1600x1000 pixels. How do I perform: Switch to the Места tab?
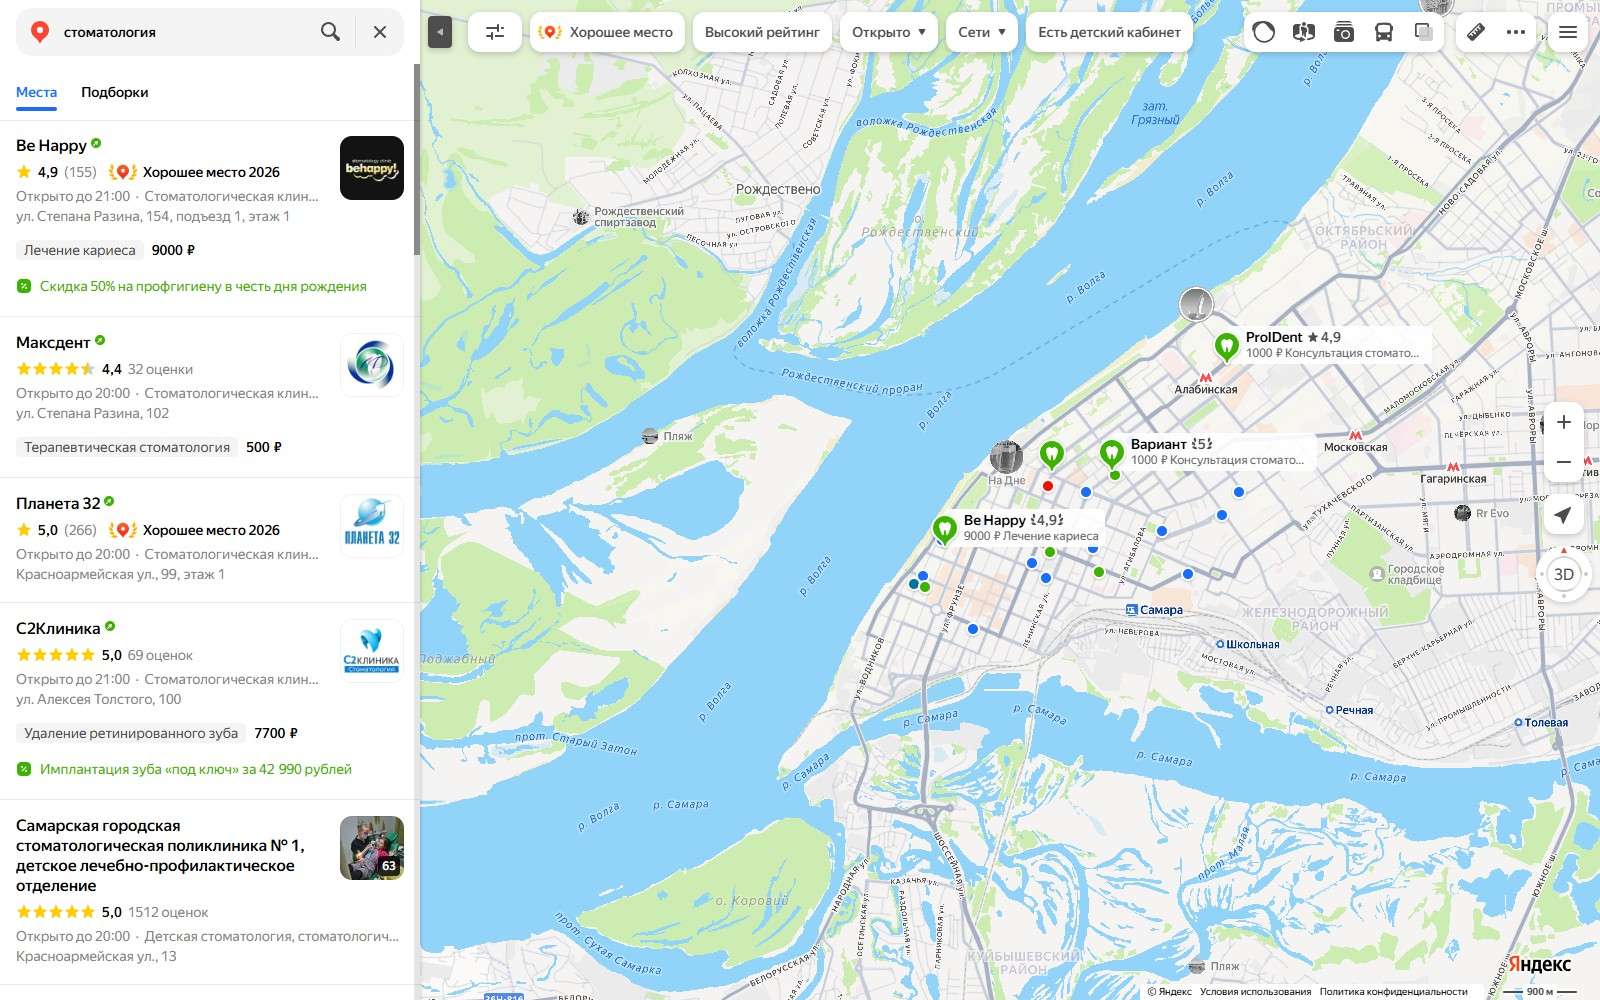point(36,92)
